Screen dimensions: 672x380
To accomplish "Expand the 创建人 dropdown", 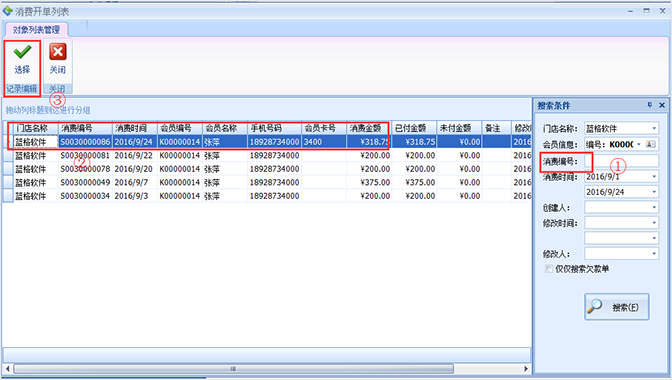I will coord(654,207).
